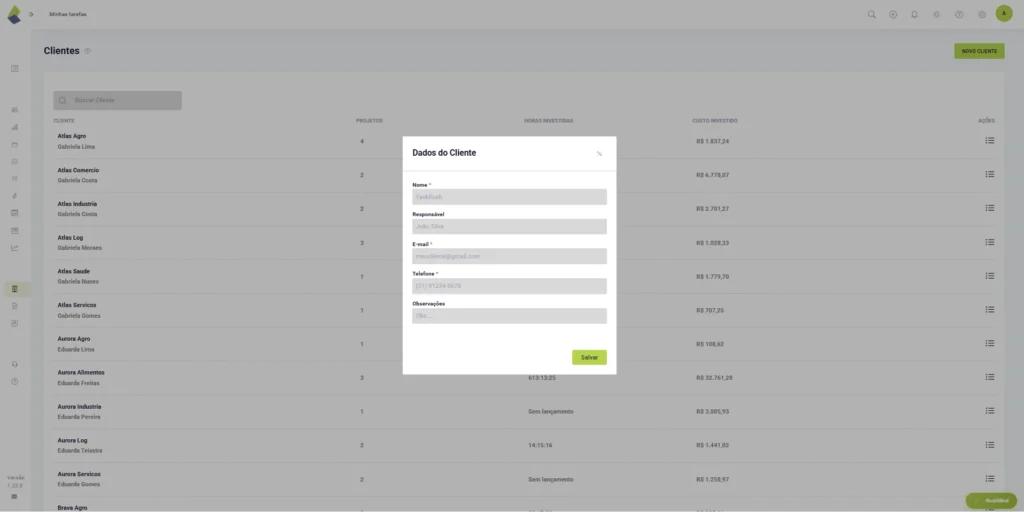The width and height of the screenshot is (1024, 512).
Task: Click the Nome input field
Action: pos(509,197)
